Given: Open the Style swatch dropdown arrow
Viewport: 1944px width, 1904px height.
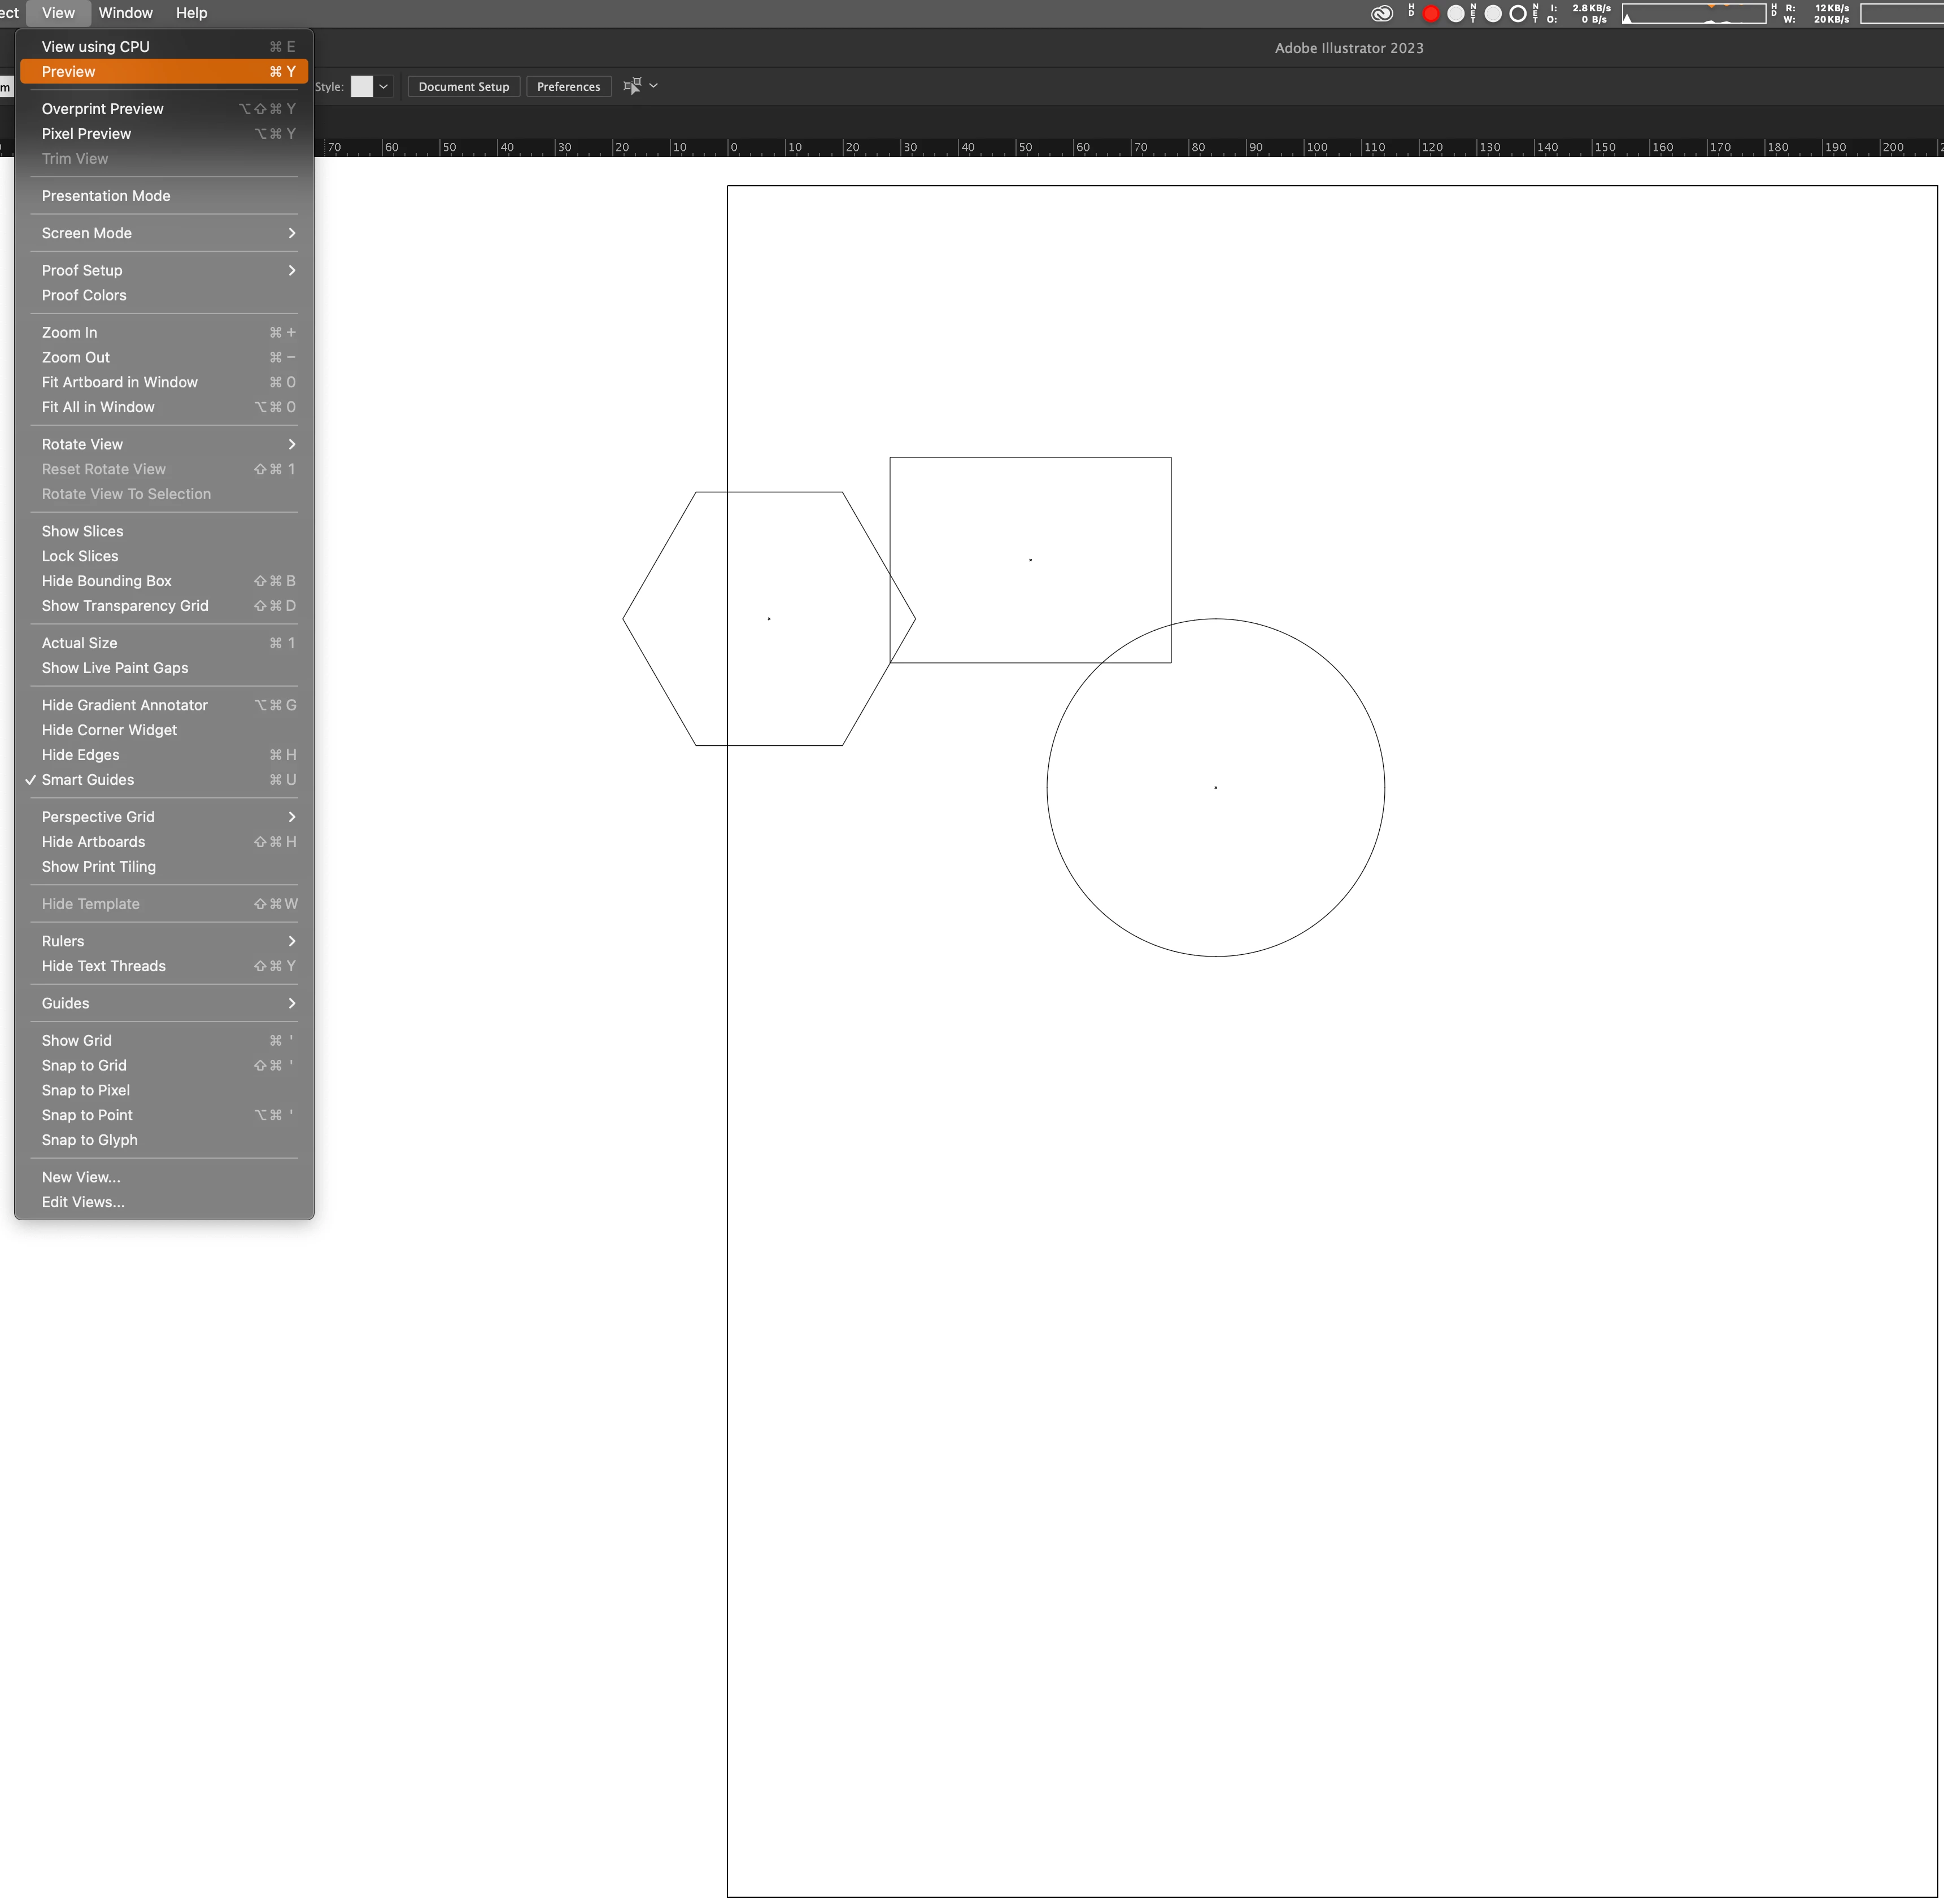Looking at the screenshot, I should (383, 86).
